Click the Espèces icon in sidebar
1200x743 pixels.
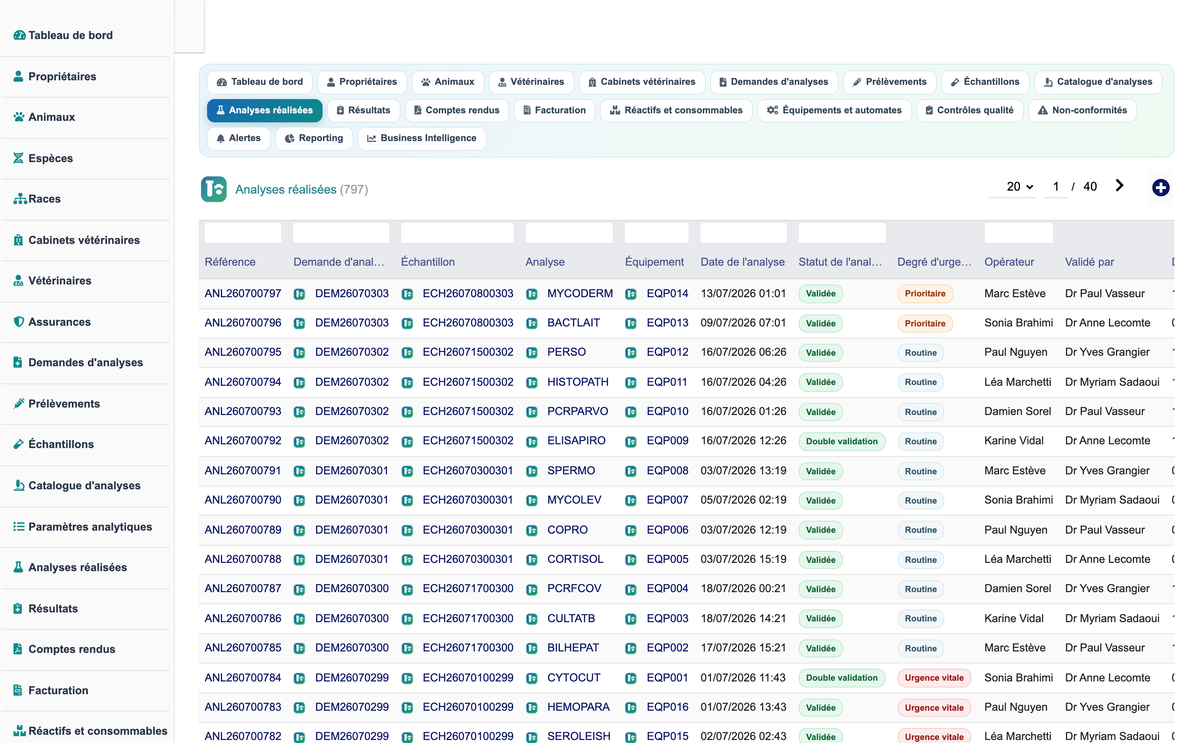click(x=19, y=158)
